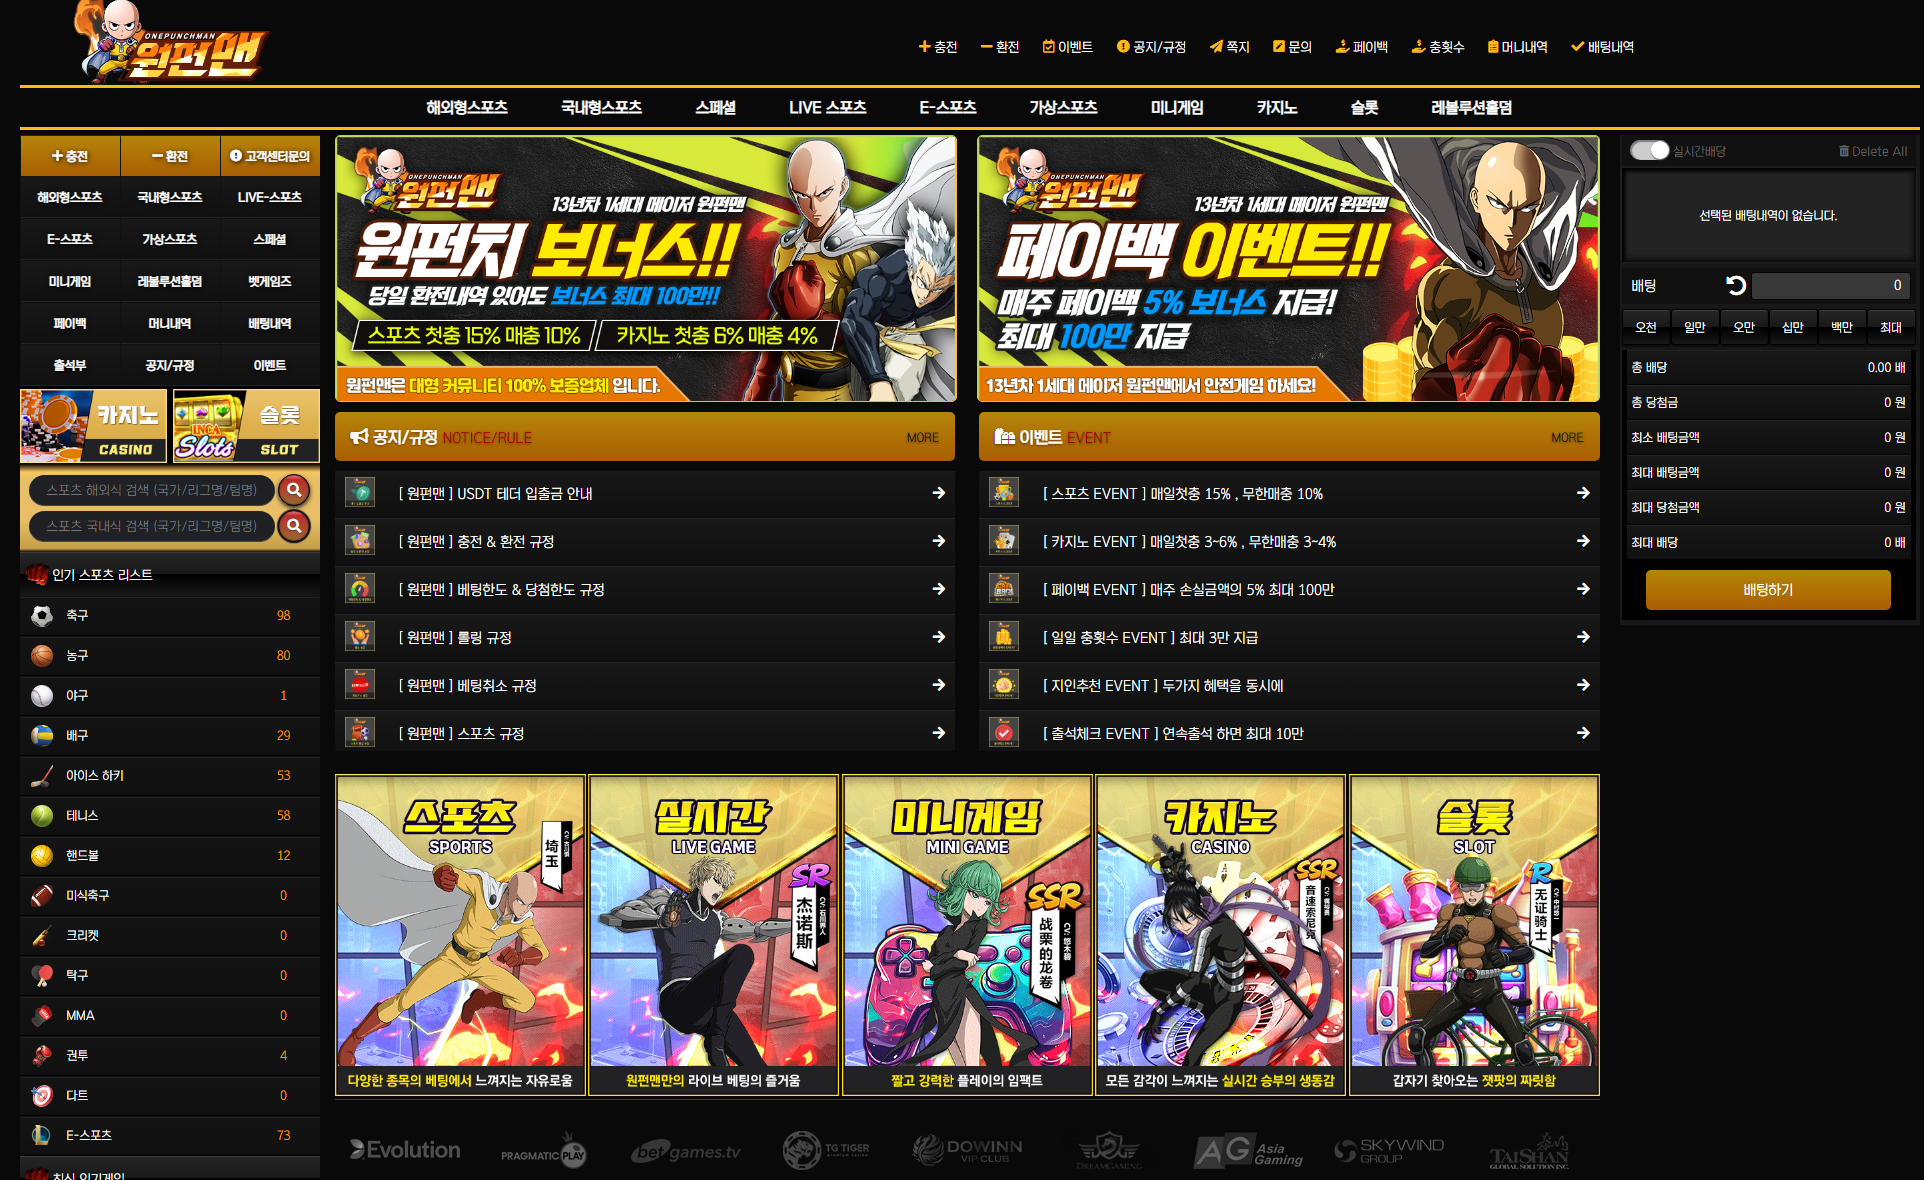Open the E-스포츠 category in the sports list
The width and height of the screenshot is (1924, 1180).
[x=89, y=1135]
